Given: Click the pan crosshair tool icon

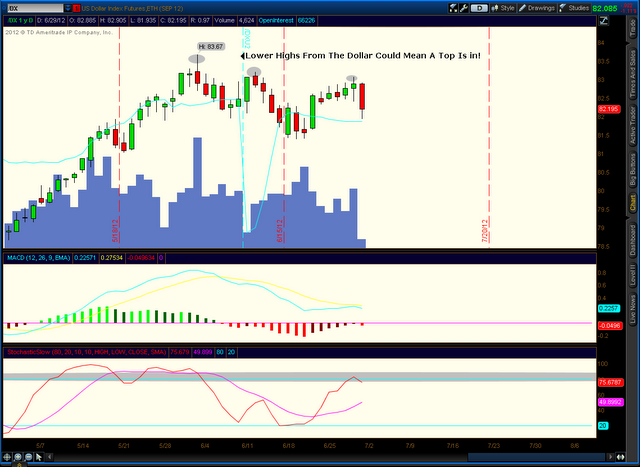Looking at the screenshot, I should click(7, 457).
